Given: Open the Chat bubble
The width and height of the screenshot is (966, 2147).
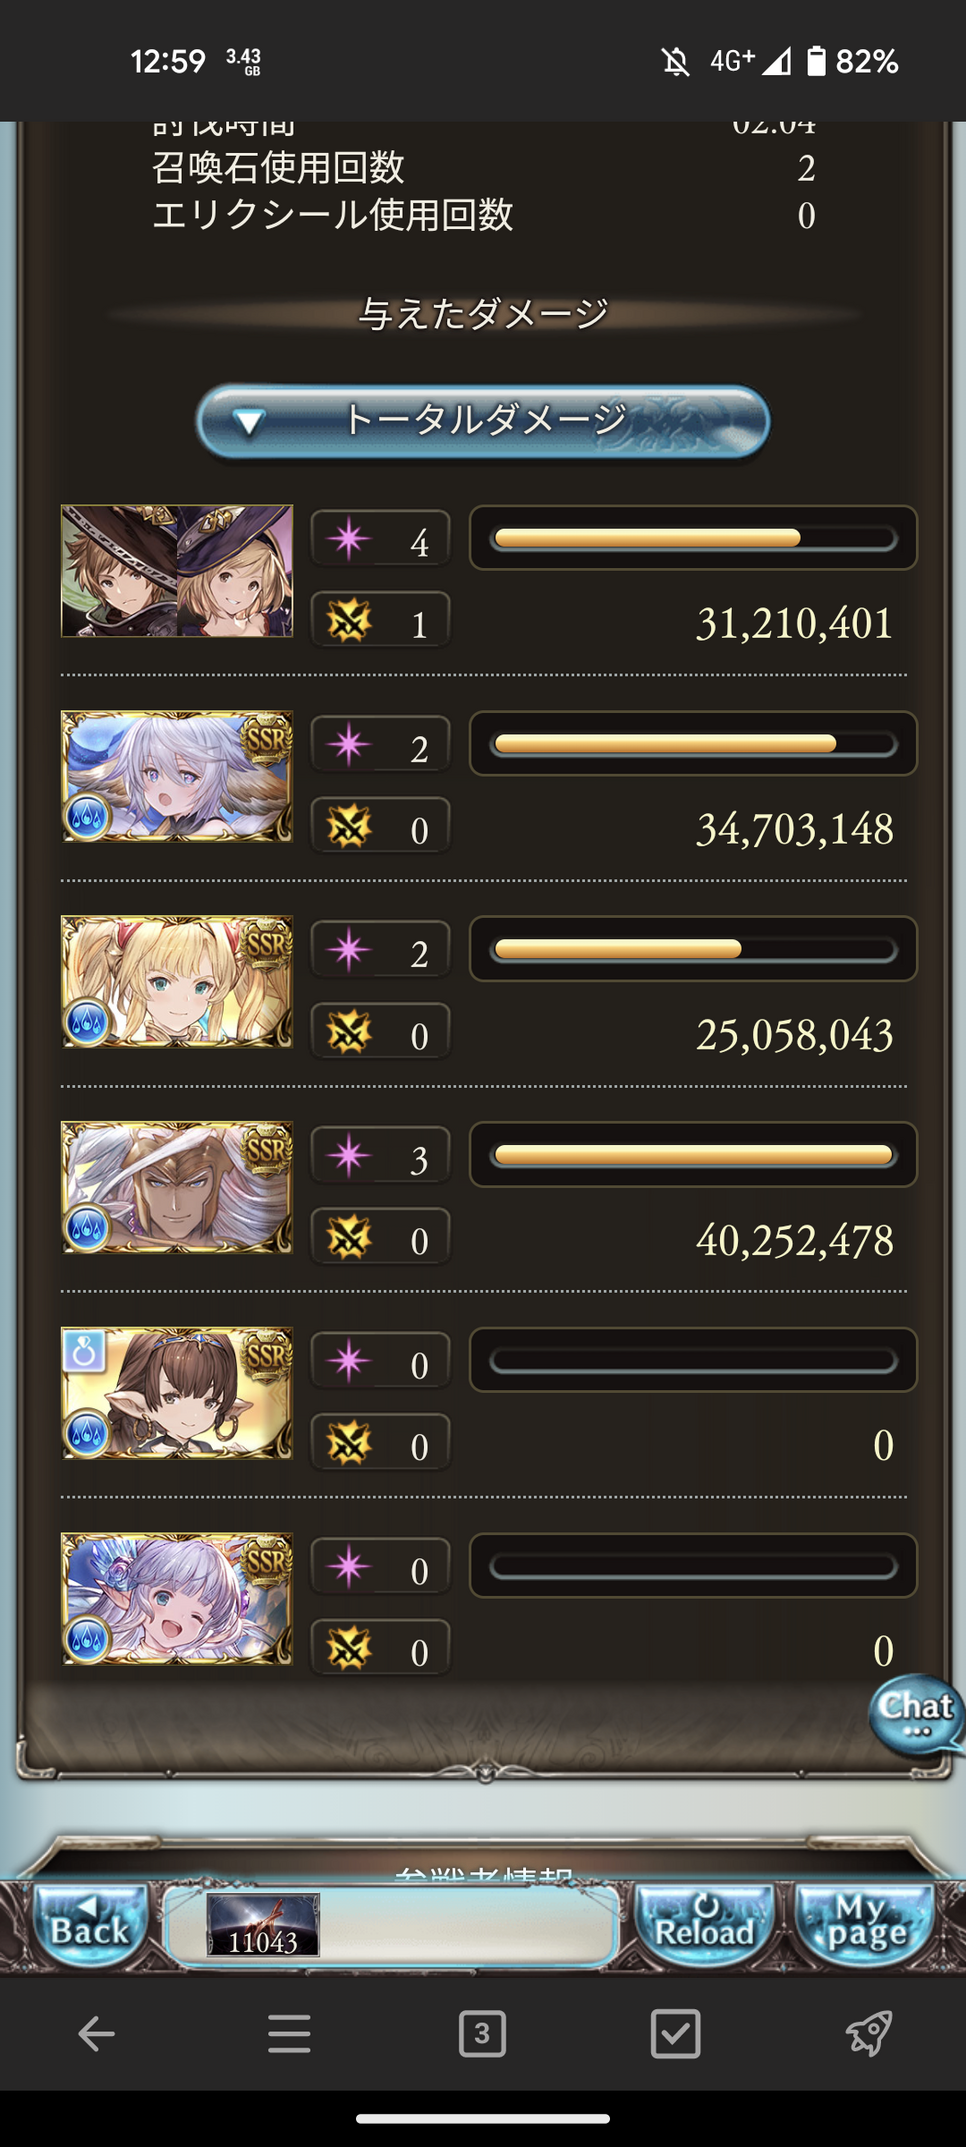Looking at the screenshot, I should tap(916, 1714).
